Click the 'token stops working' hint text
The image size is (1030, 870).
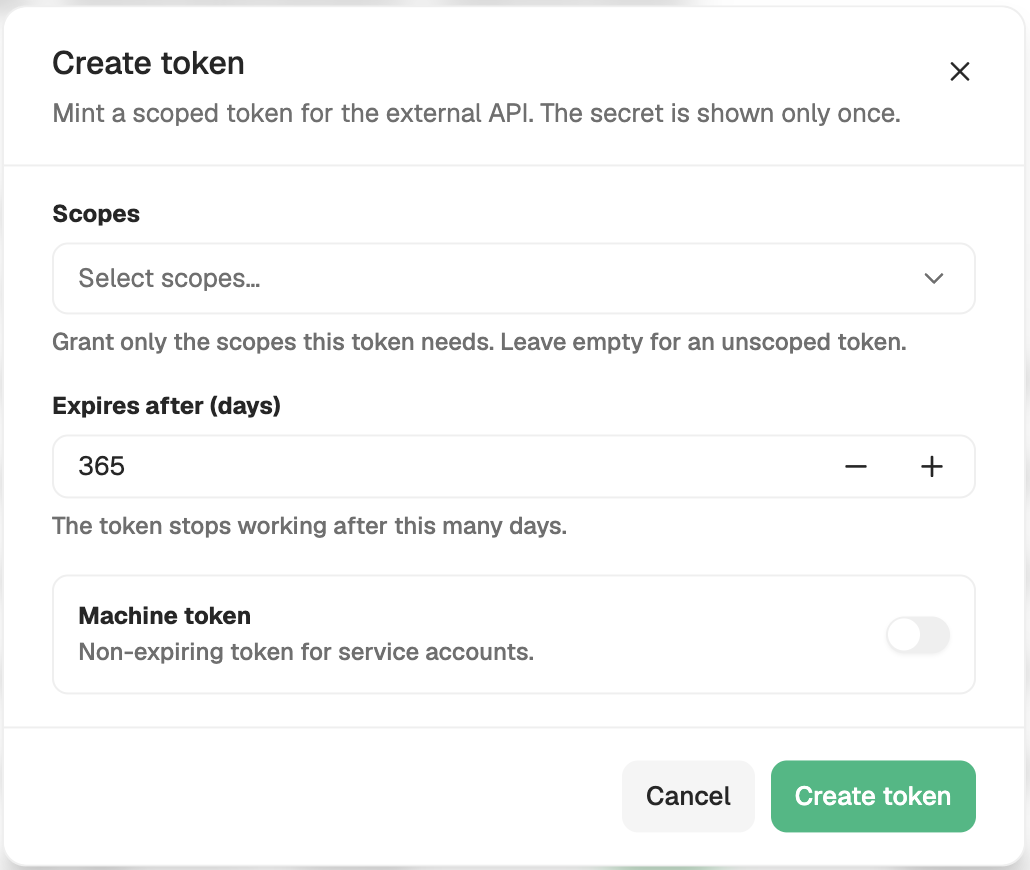pos(309,526)
